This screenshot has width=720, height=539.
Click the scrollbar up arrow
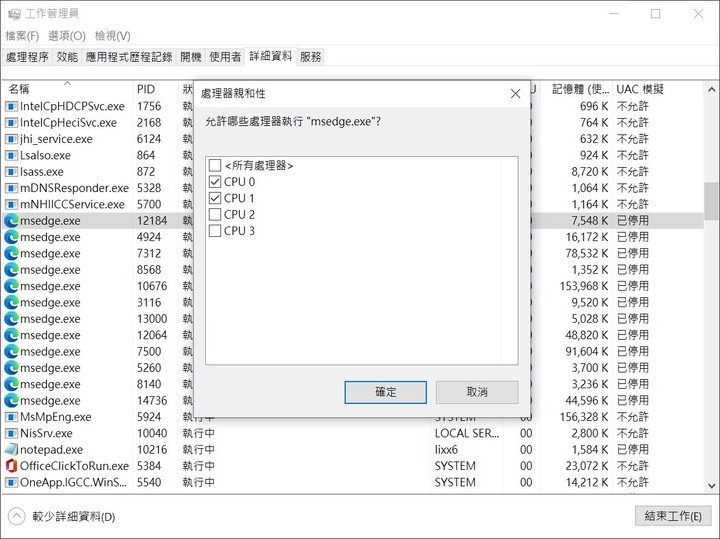point(711,89)
